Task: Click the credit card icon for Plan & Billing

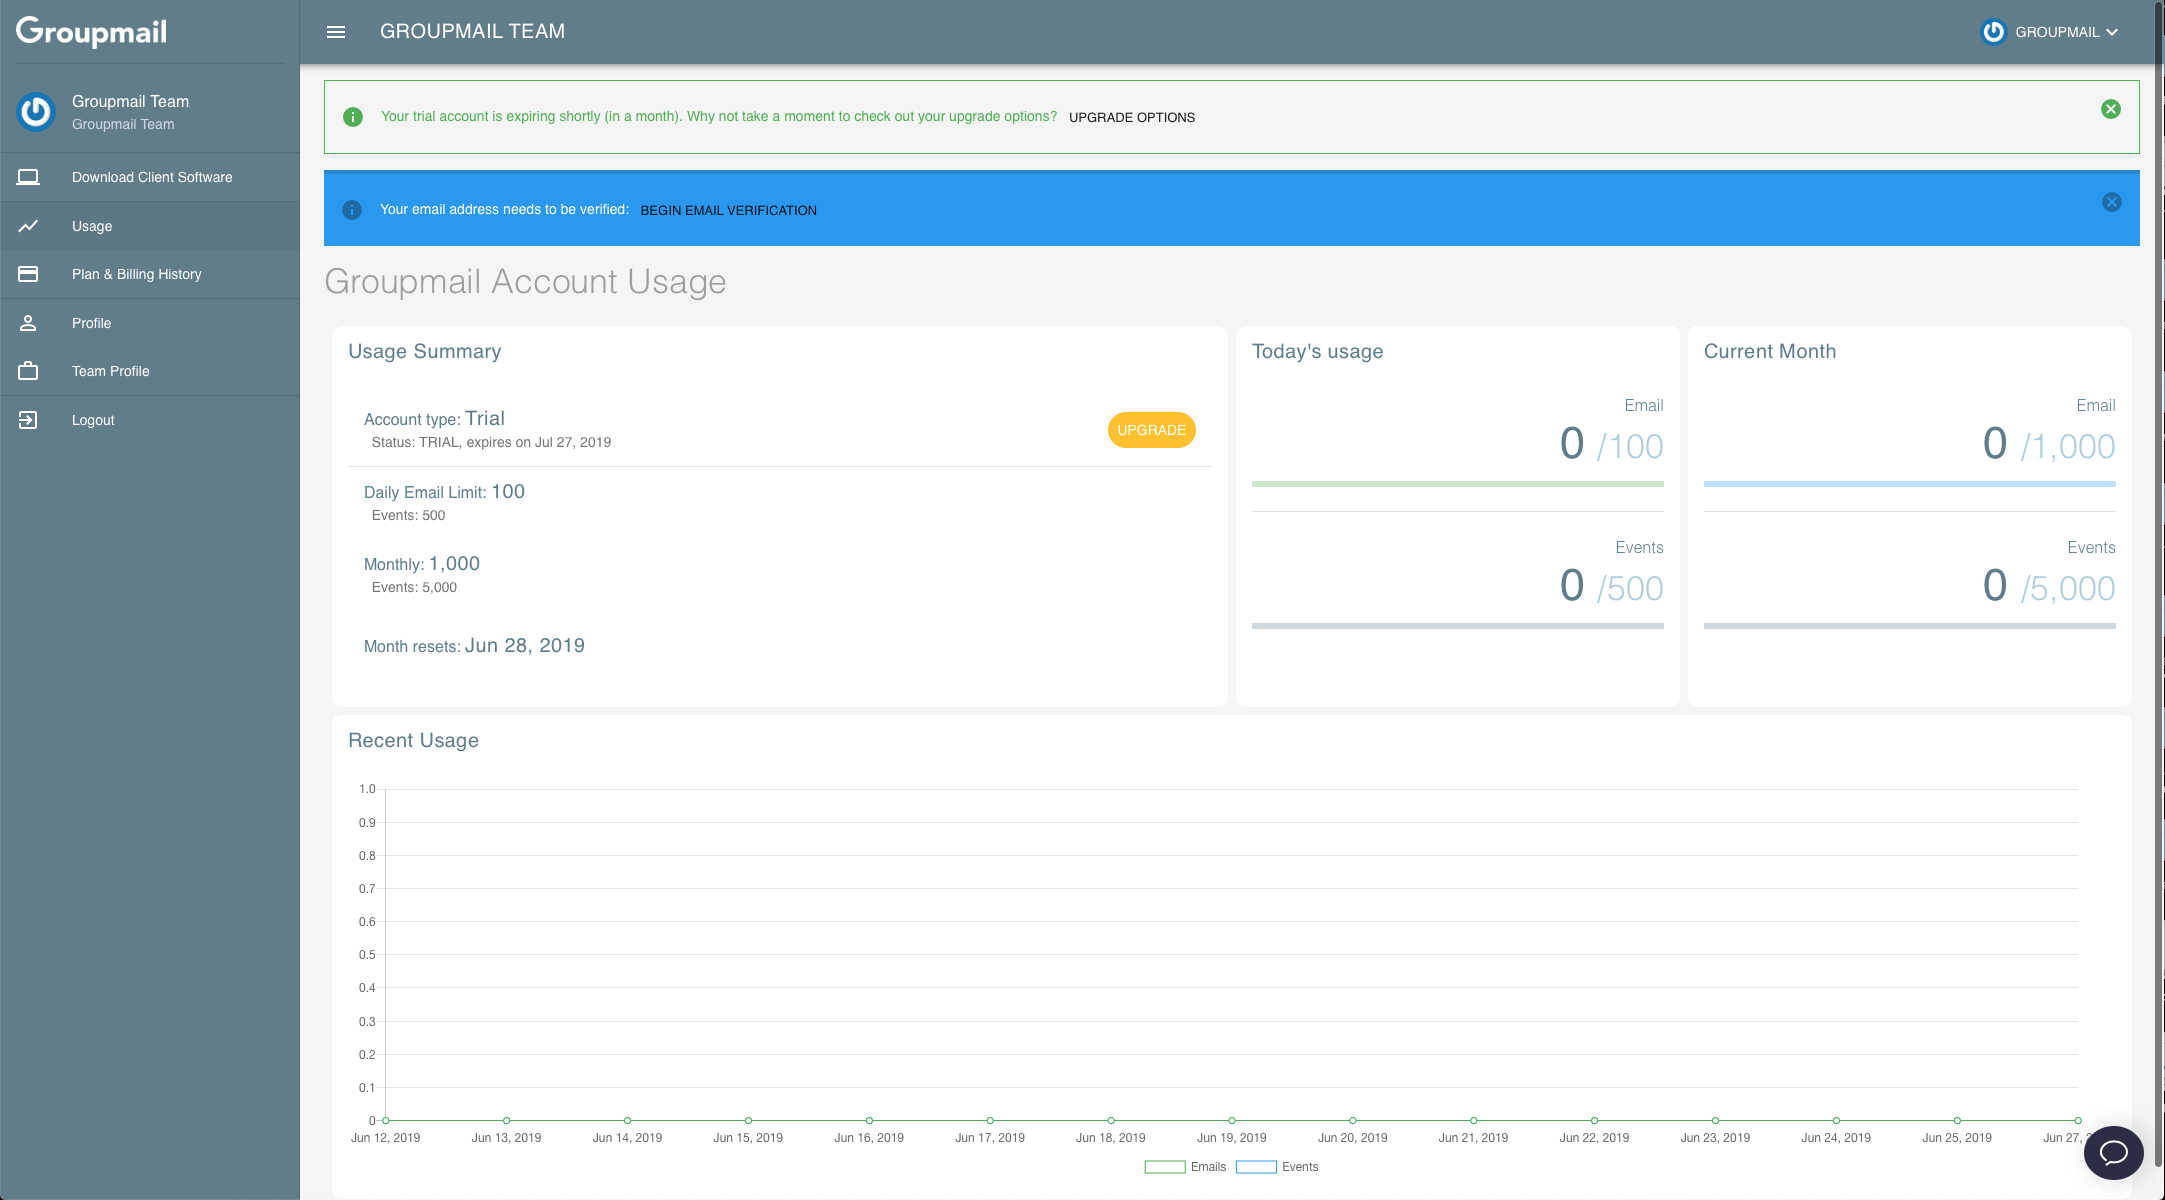Action: [x=28, y=274]
